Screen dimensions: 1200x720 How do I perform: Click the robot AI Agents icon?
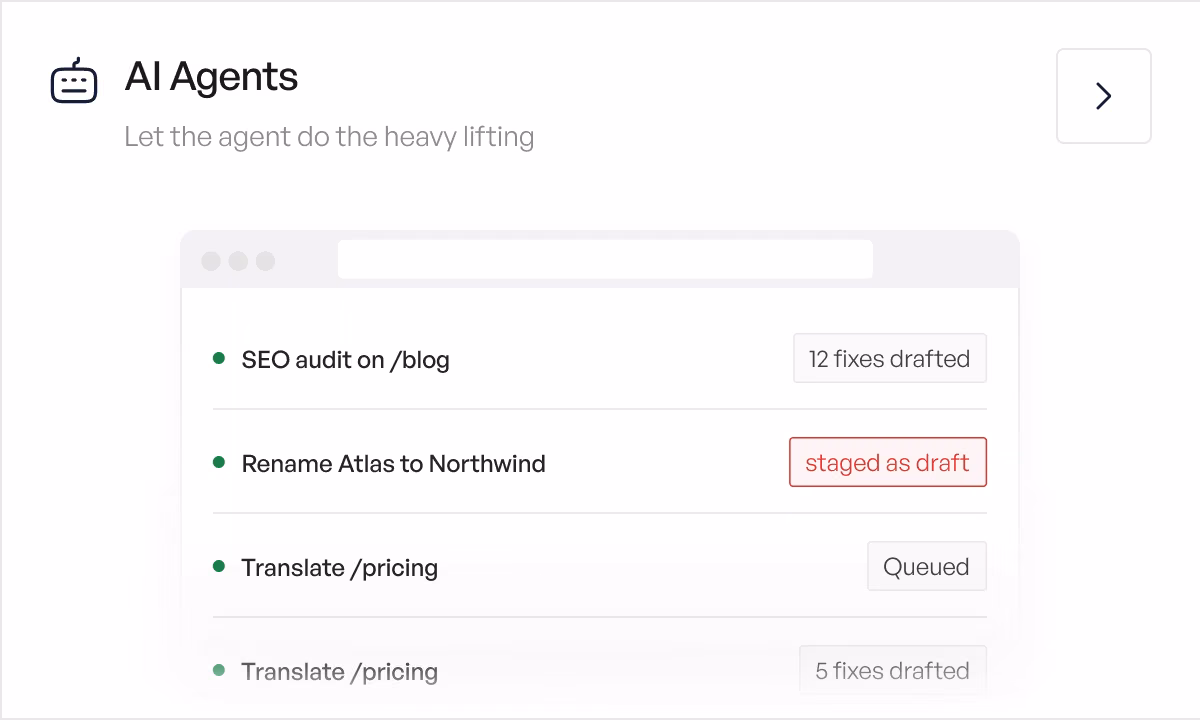[x=74, y=81]
